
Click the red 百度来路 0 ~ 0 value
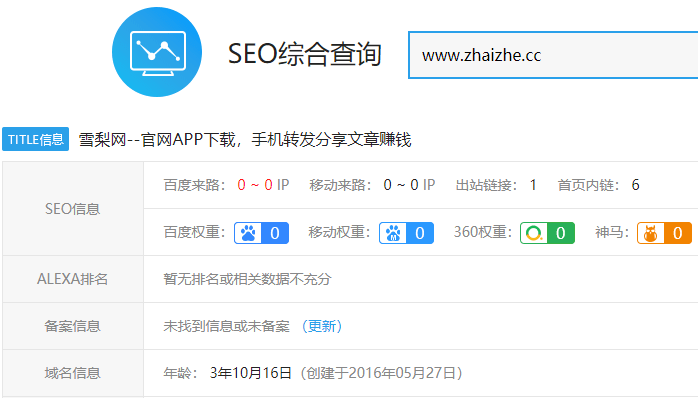[x=255, y=185]
